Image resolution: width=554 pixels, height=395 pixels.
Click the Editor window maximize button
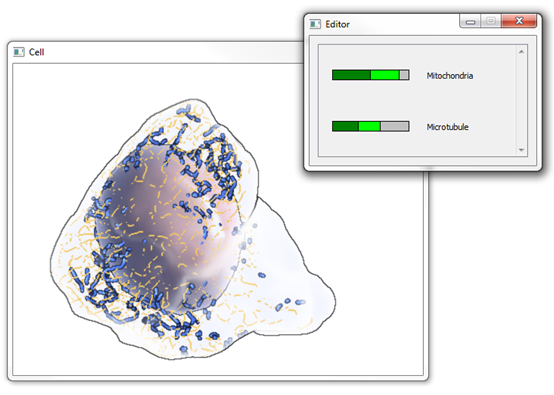point(490,21)
